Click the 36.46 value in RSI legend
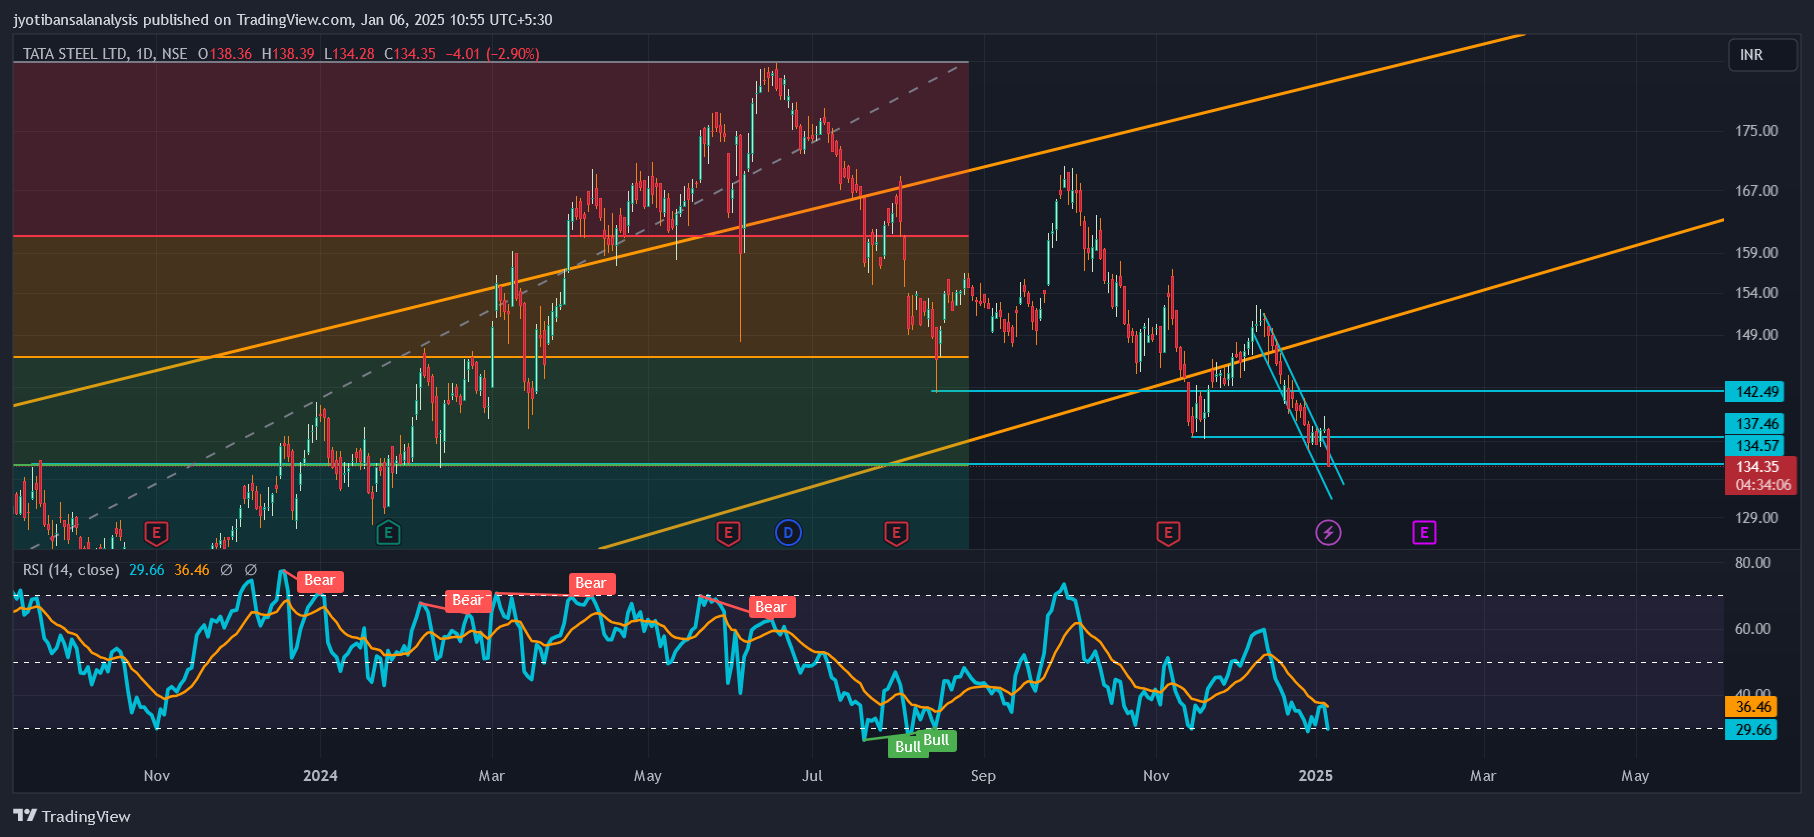Screen dimensions: 1814x837 (192, 570)
